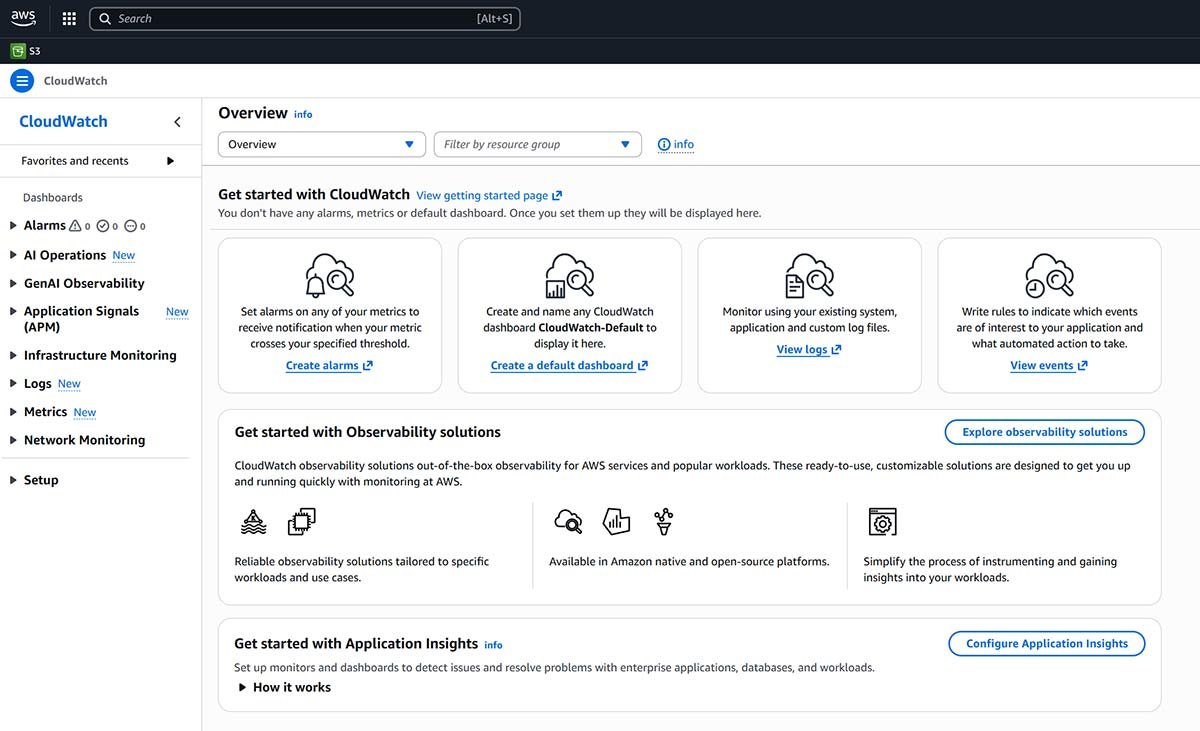Click the New badge beside AI Operations
Image resolution: width=1200 pixels, height=731 pixels.
[x=124, y=256]
